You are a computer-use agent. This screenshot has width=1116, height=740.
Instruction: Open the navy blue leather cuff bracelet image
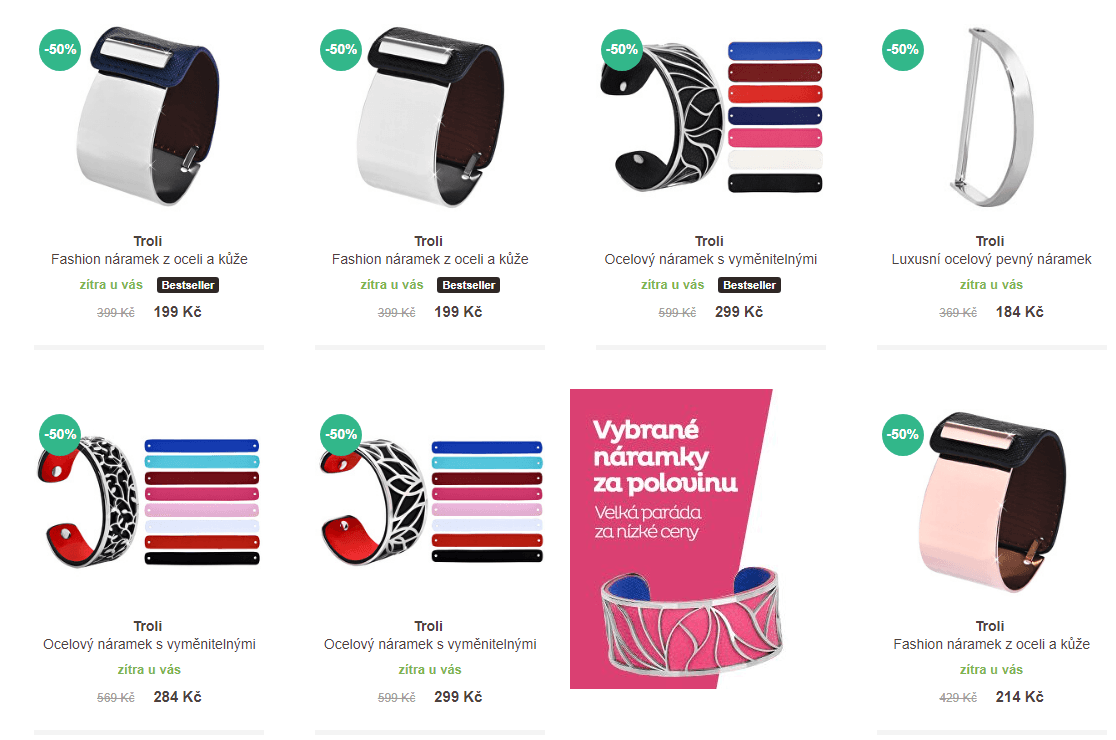(x=148, y=117)
